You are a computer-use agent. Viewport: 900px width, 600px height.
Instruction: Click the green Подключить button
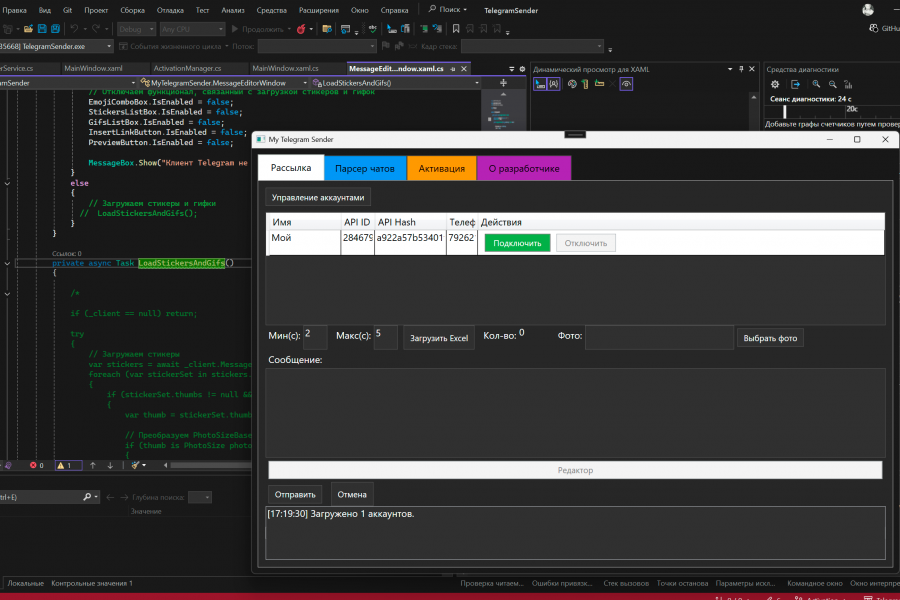[x=517, y=243]
